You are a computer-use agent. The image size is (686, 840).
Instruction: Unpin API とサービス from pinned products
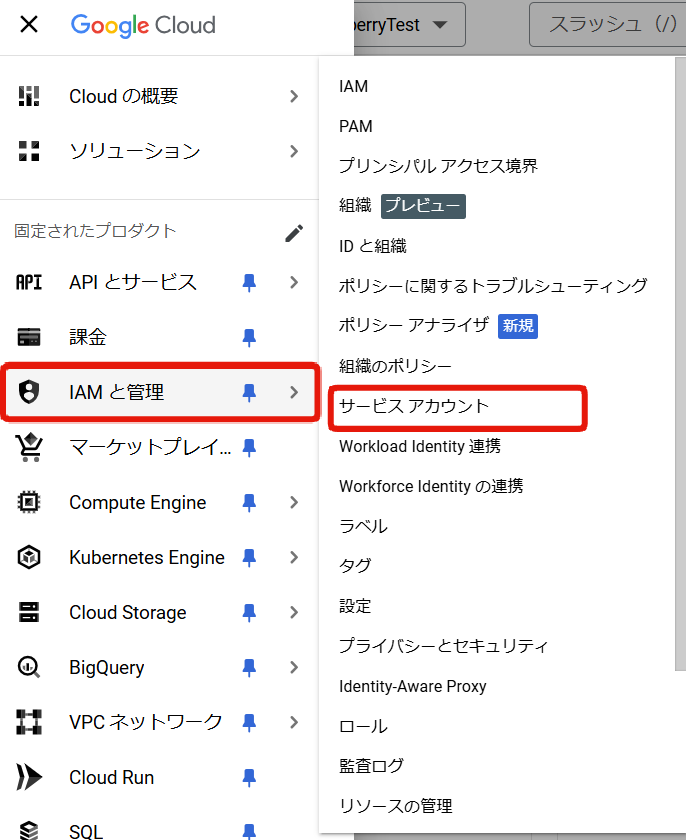point(249,283)
